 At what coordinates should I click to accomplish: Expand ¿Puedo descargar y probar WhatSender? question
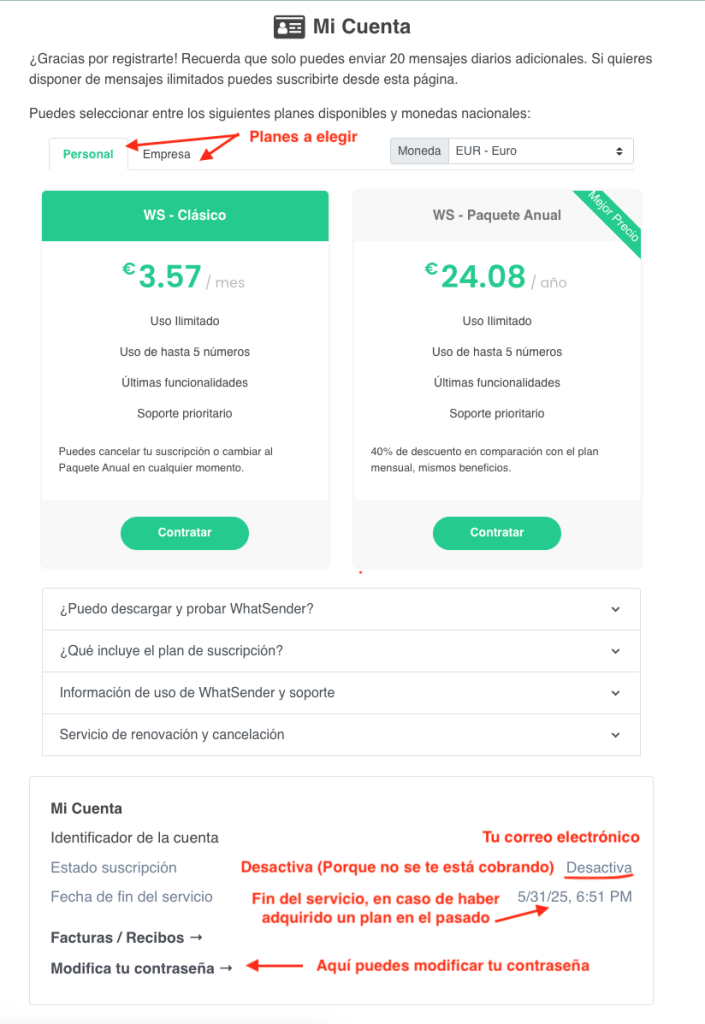(341, 609)
